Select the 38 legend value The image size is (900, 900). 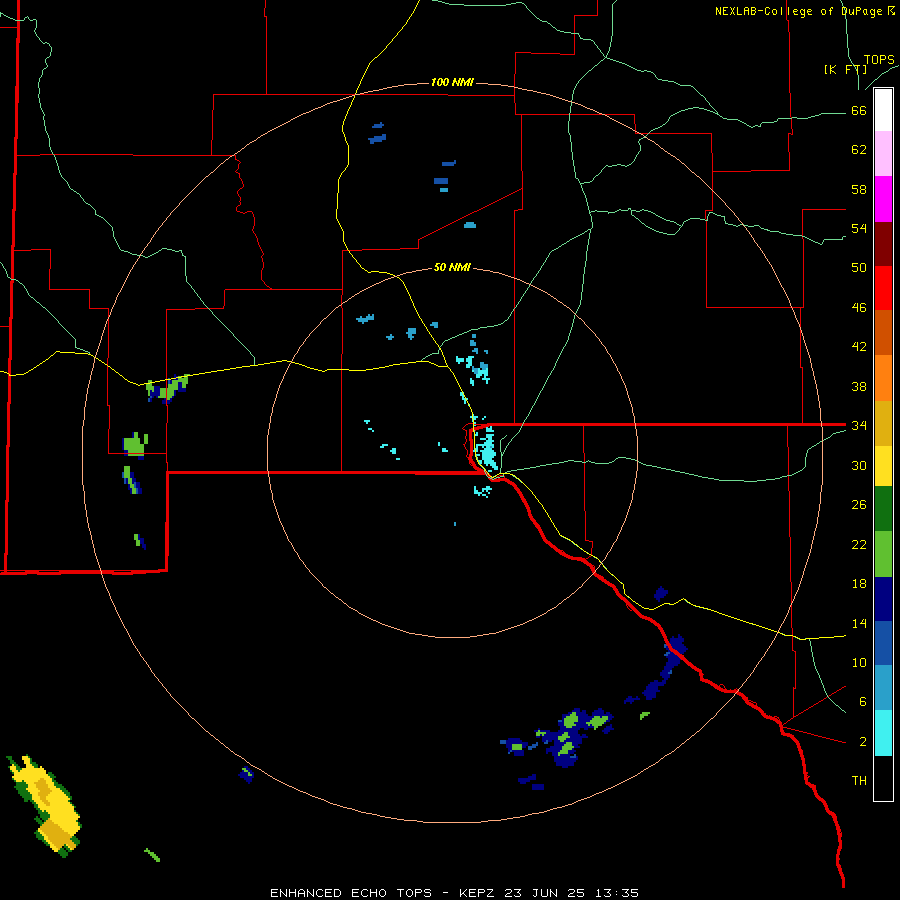pyautogui.click(x=859, y=386)
